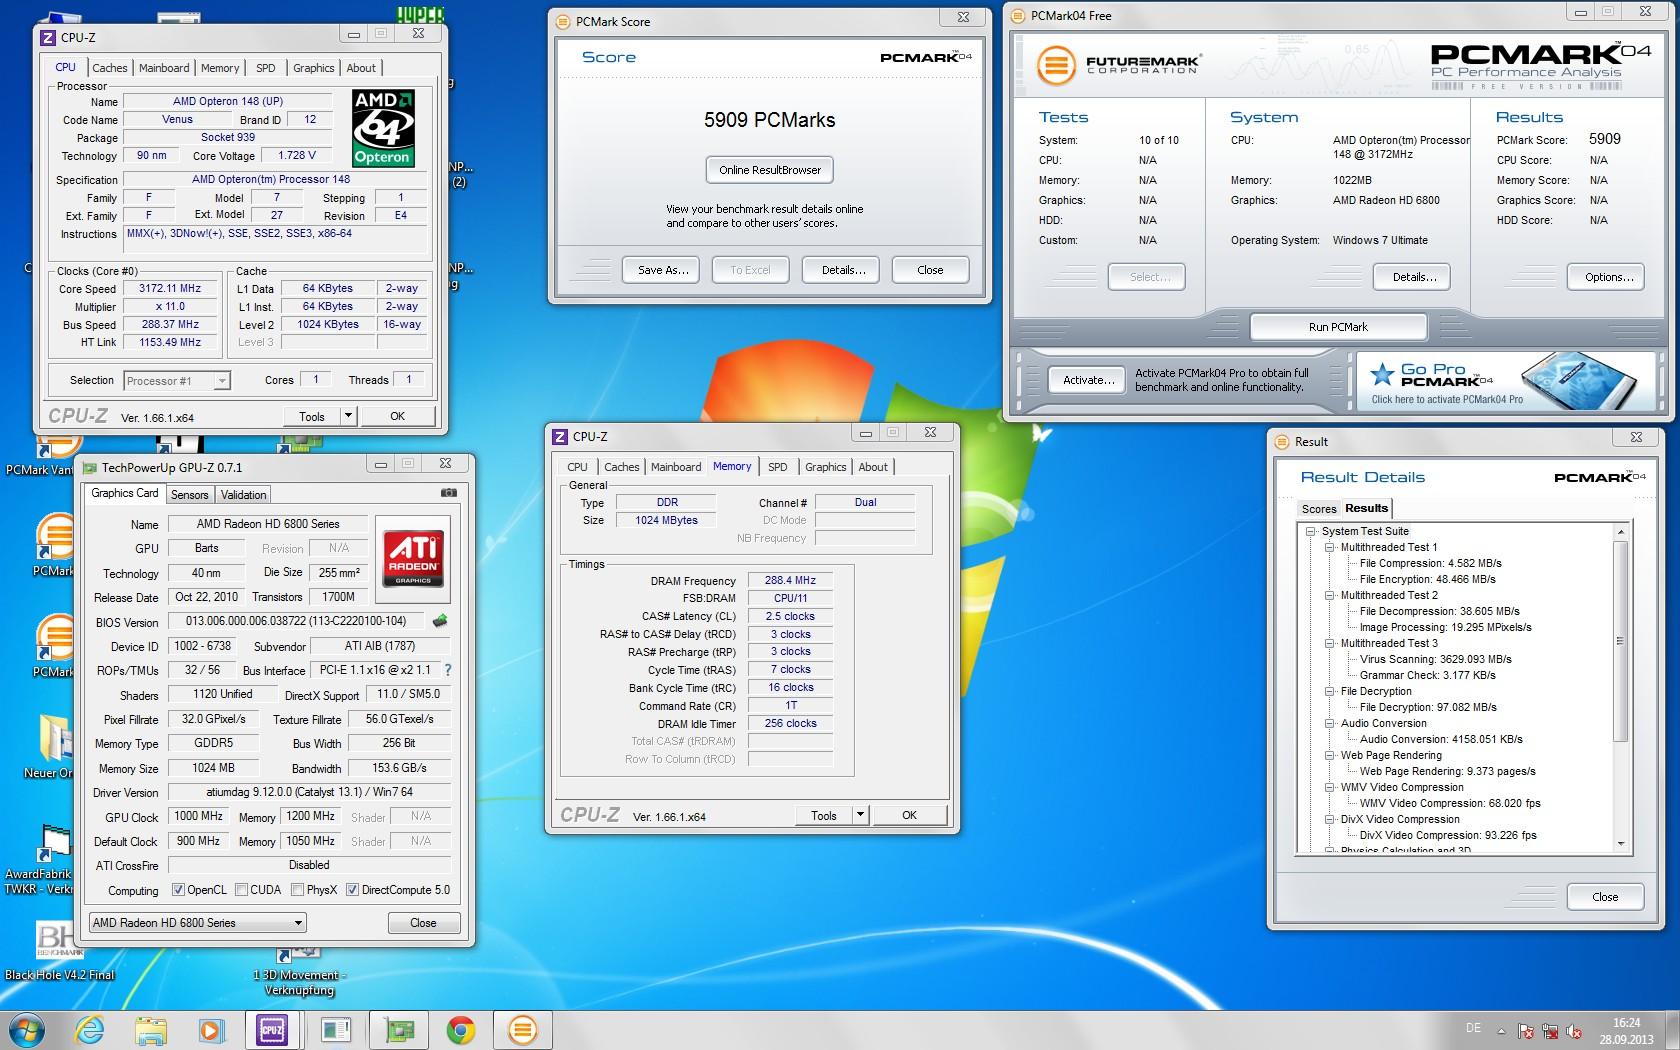This screenshot has height=1050, width=1680.
Task: Switch to the Caches tab in the CPU-Z CPU window
Action: click(110, 68)
